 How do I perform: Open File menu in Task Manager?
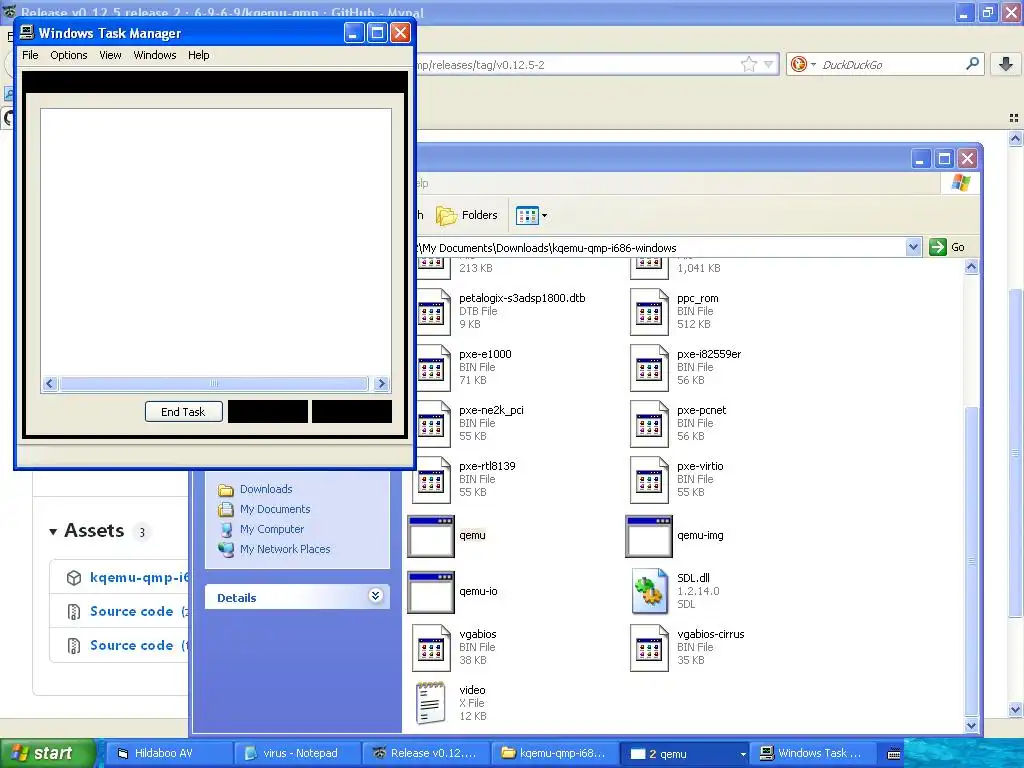click(x=30, y=55)
